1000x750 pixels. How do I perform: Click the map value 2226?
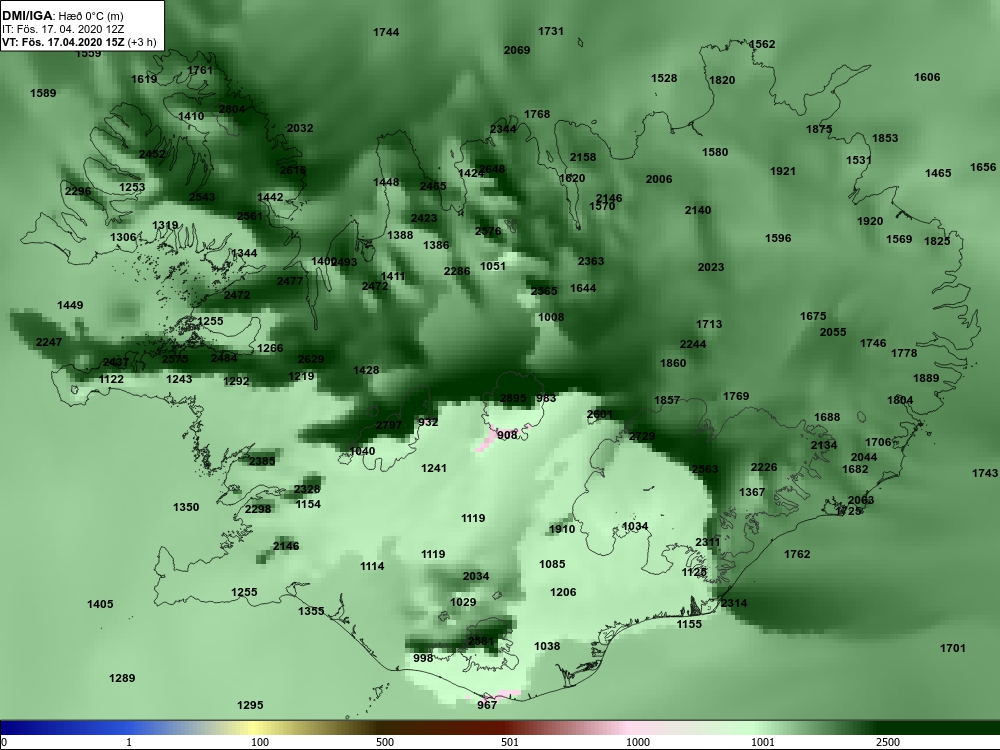pos(763,467)
